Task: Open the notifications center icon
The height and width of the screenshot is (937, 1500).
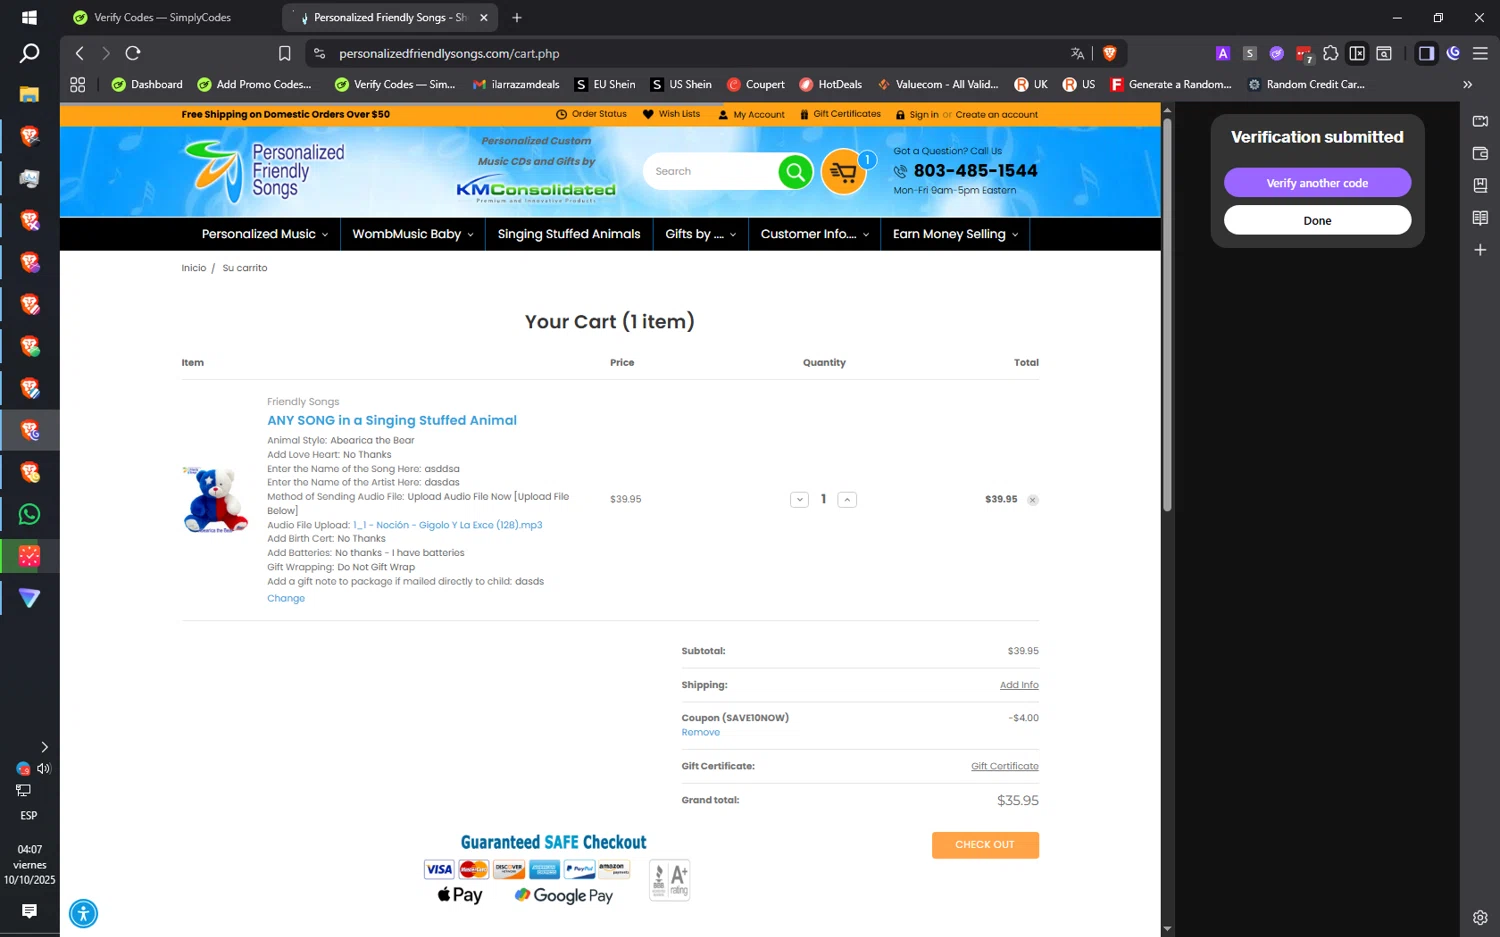Action: click(x=30, y=911)
